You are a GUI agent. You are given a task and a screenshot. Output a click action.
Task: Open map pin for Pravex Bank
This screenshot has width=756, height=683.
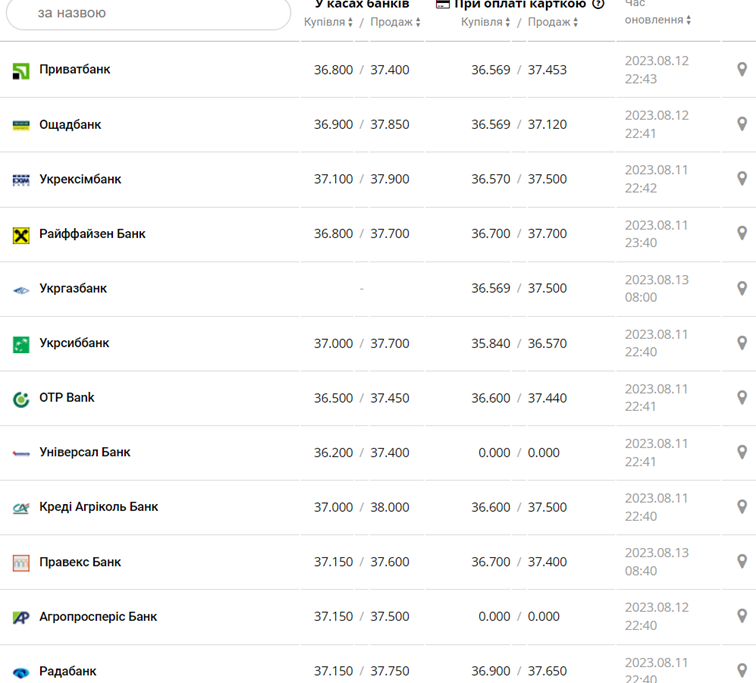742,561
